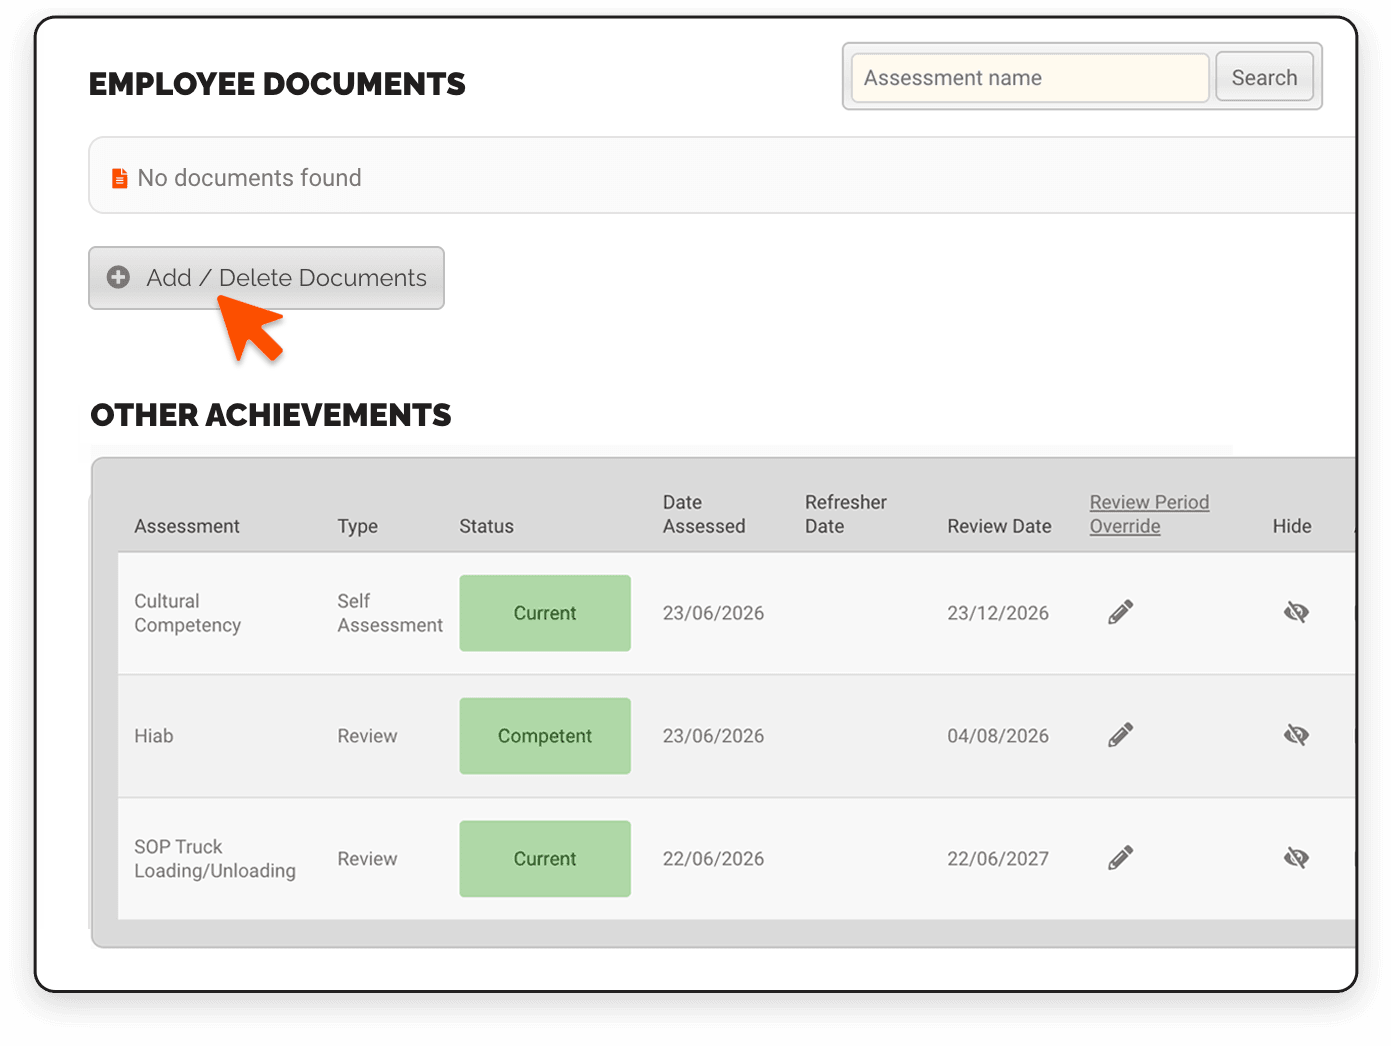Click the Hide column header
The height and width of the screenshot is (1046, 1391).
click(1292, 526)
